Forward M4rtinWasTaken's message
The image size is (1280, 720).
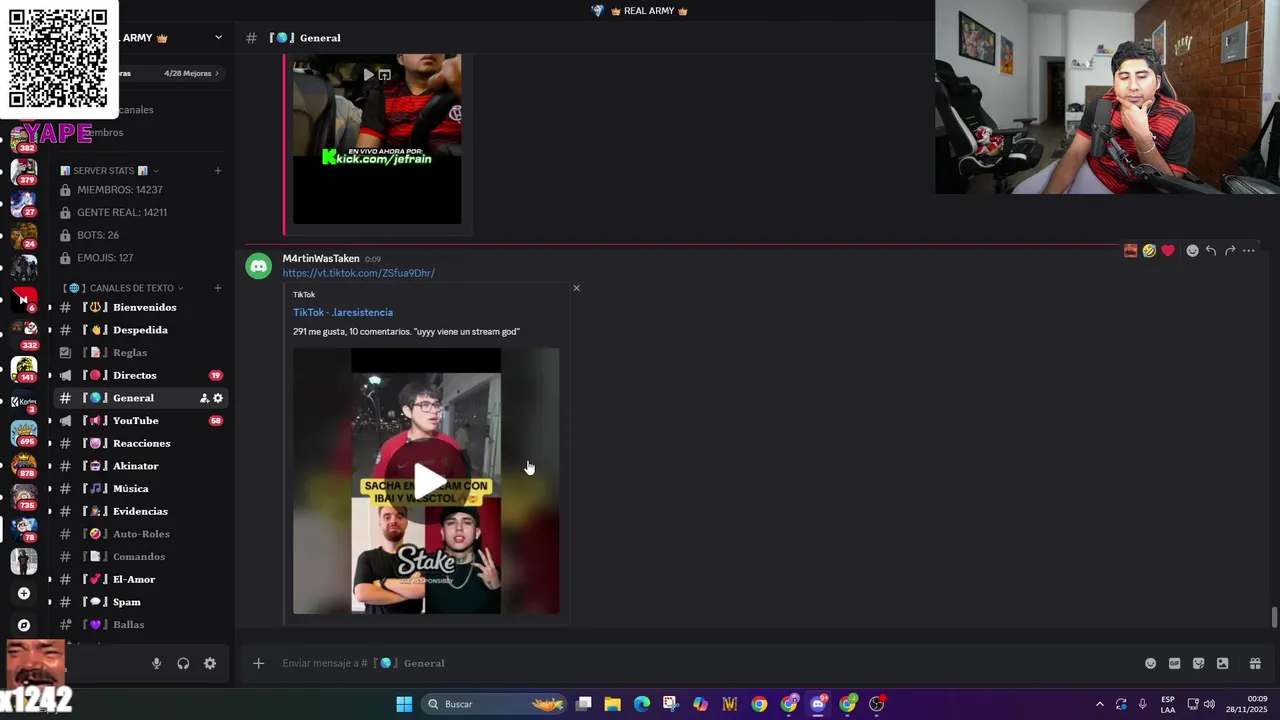[1230, 251]
